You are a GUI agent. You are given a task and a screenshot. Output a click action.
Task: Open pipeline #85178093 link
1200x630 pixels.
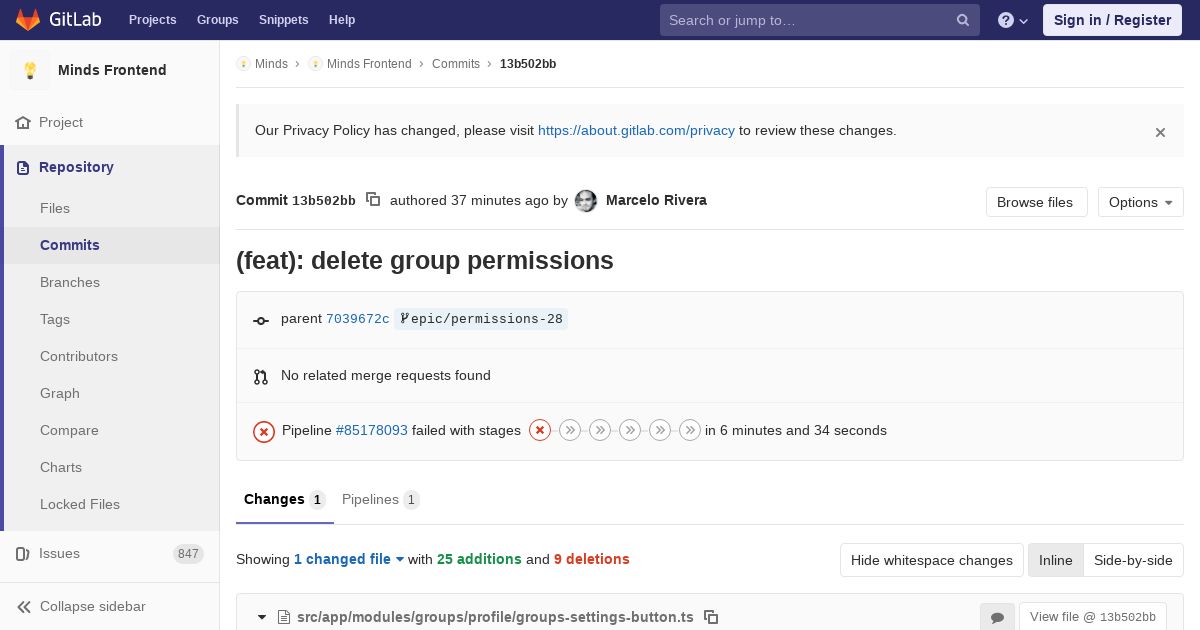pyautogui.click(x=372, y=430)
